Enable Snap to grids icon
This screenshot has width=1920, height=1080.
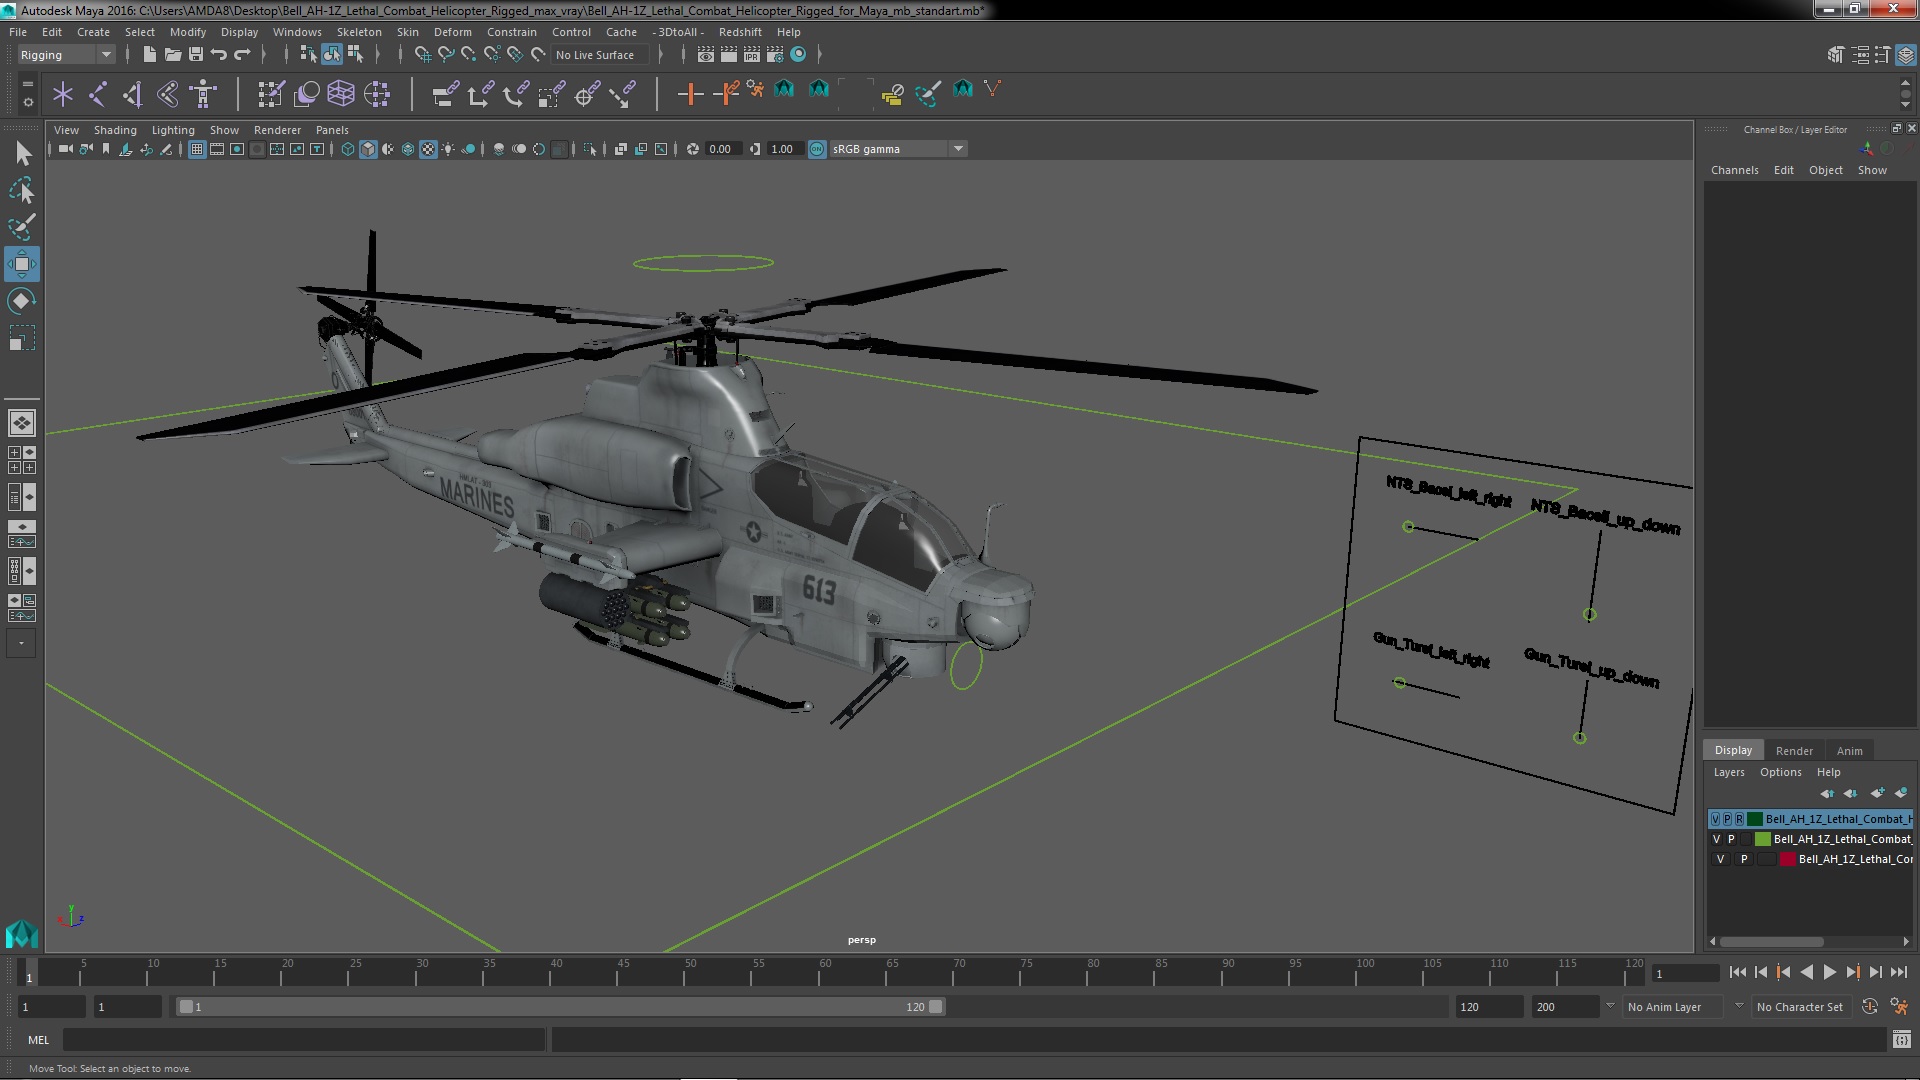[422, 54]
